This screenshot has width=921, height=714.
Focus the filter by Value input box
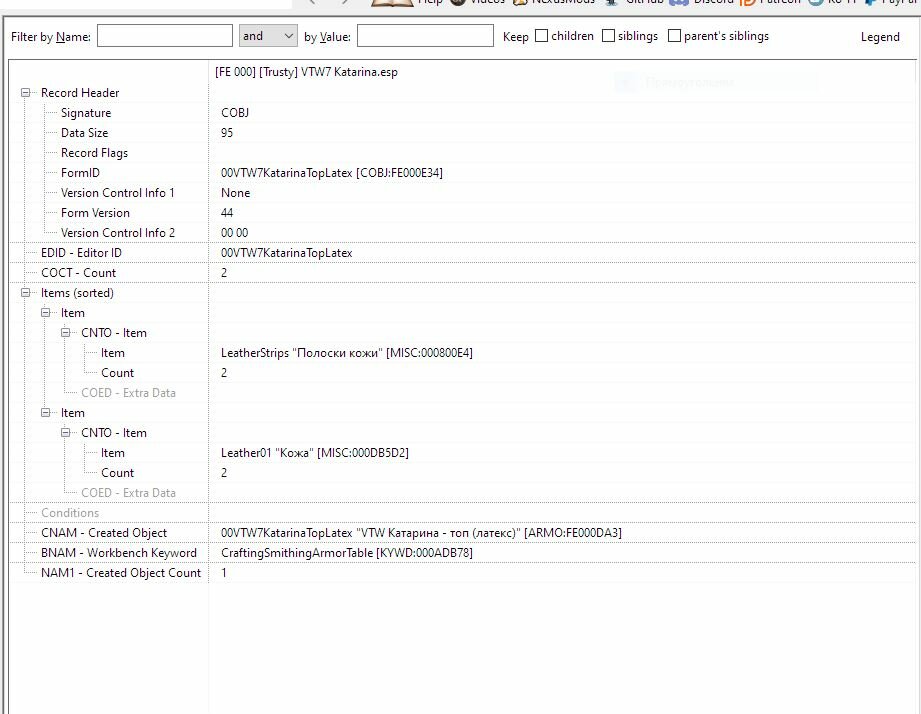tap(425, 36)
